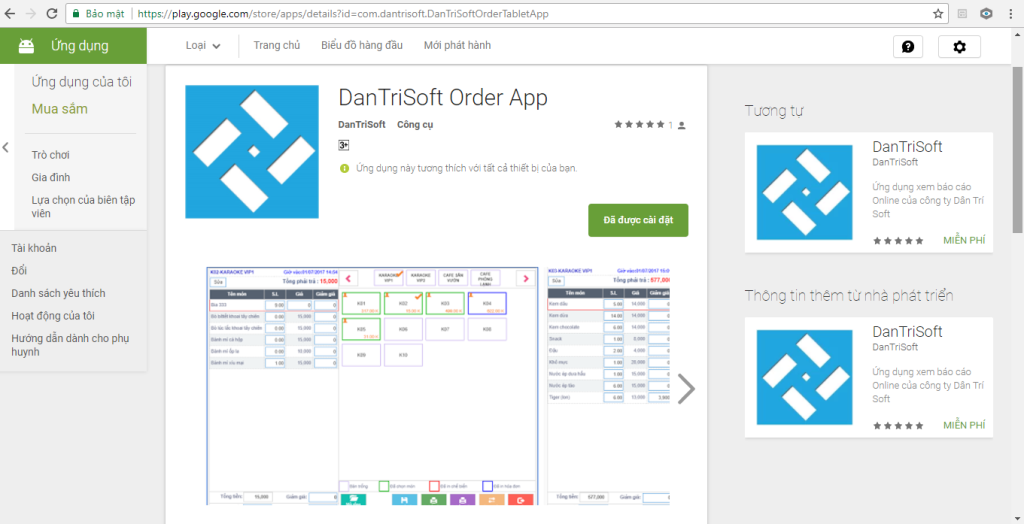This screenshot has height=524, width=1024.
Task: Open Trò chơi category
Action: 50,155
